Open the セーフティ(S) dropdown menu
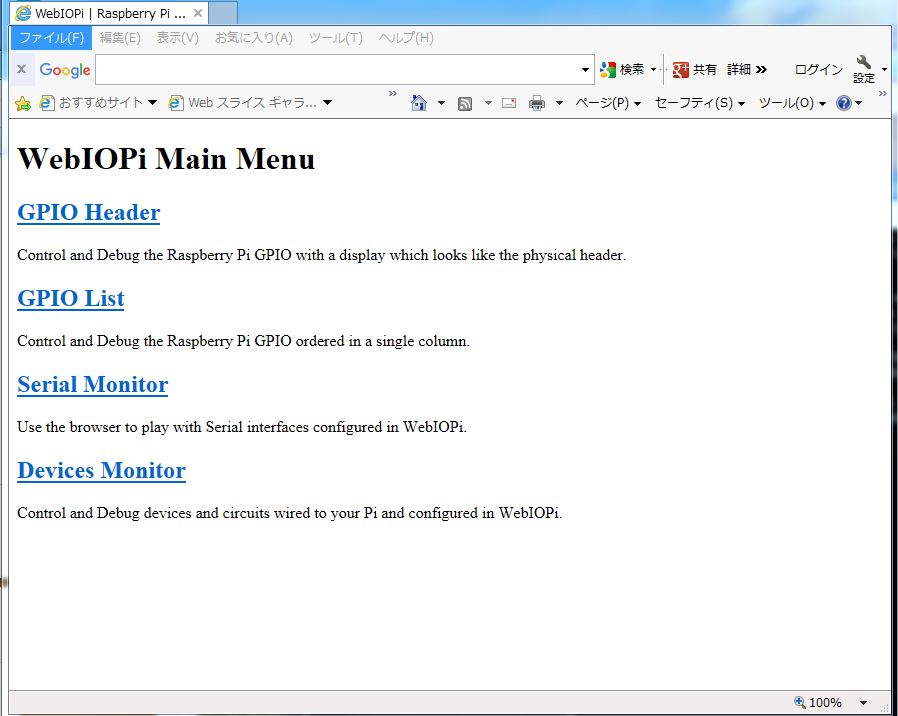The width and height of the screenshot is (898, 716). click(x=699, y=103)
